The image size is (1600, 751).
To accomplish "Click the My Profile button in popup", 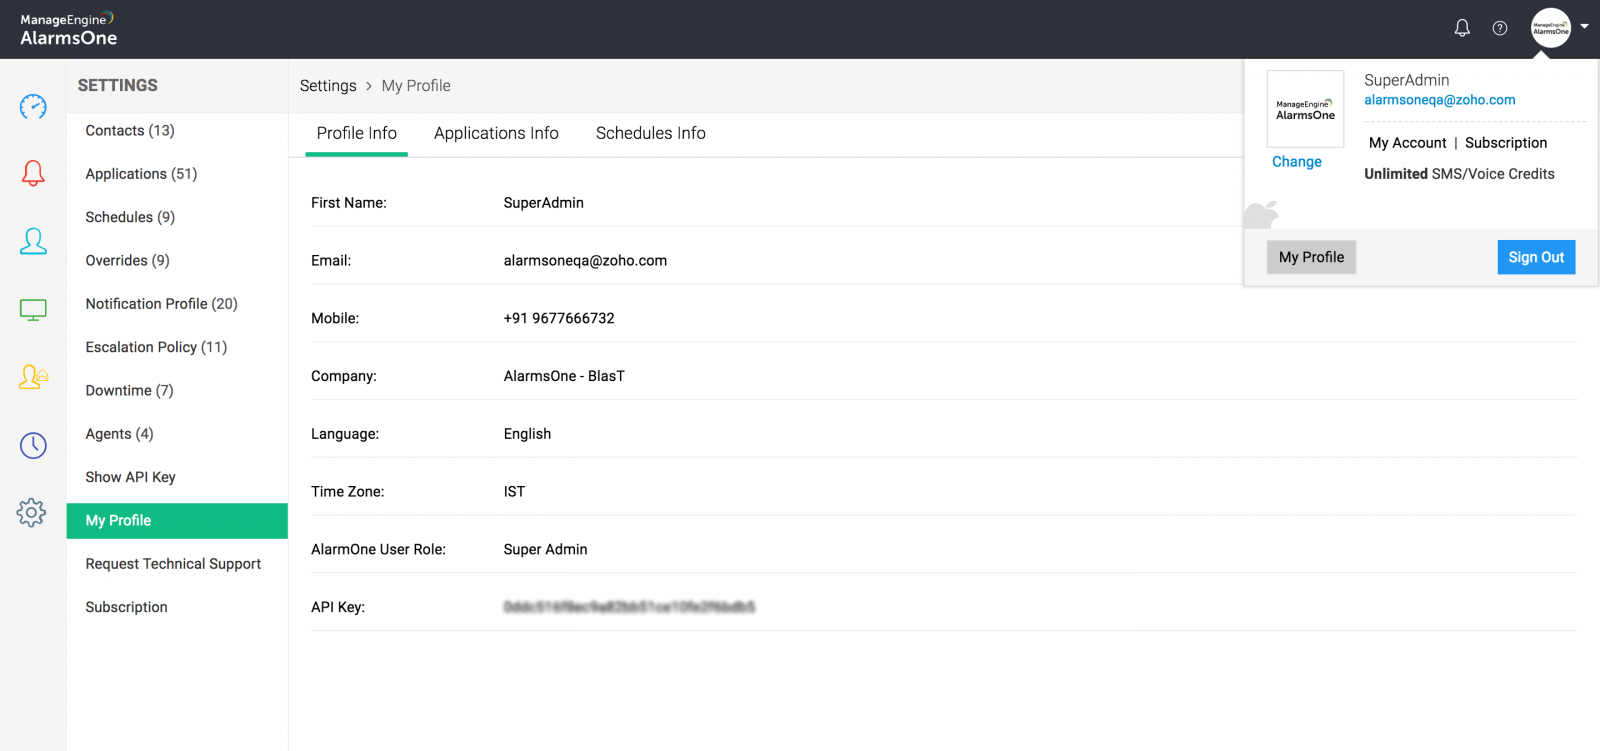I will pos(1311,257).
